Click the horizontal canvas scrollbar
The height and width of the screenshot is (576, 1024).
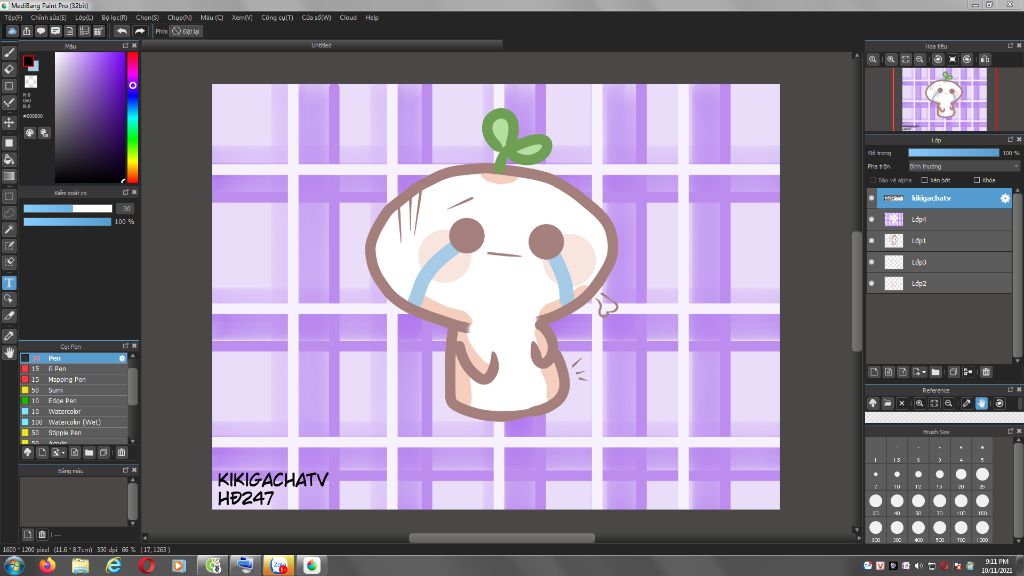coord(502,538)
